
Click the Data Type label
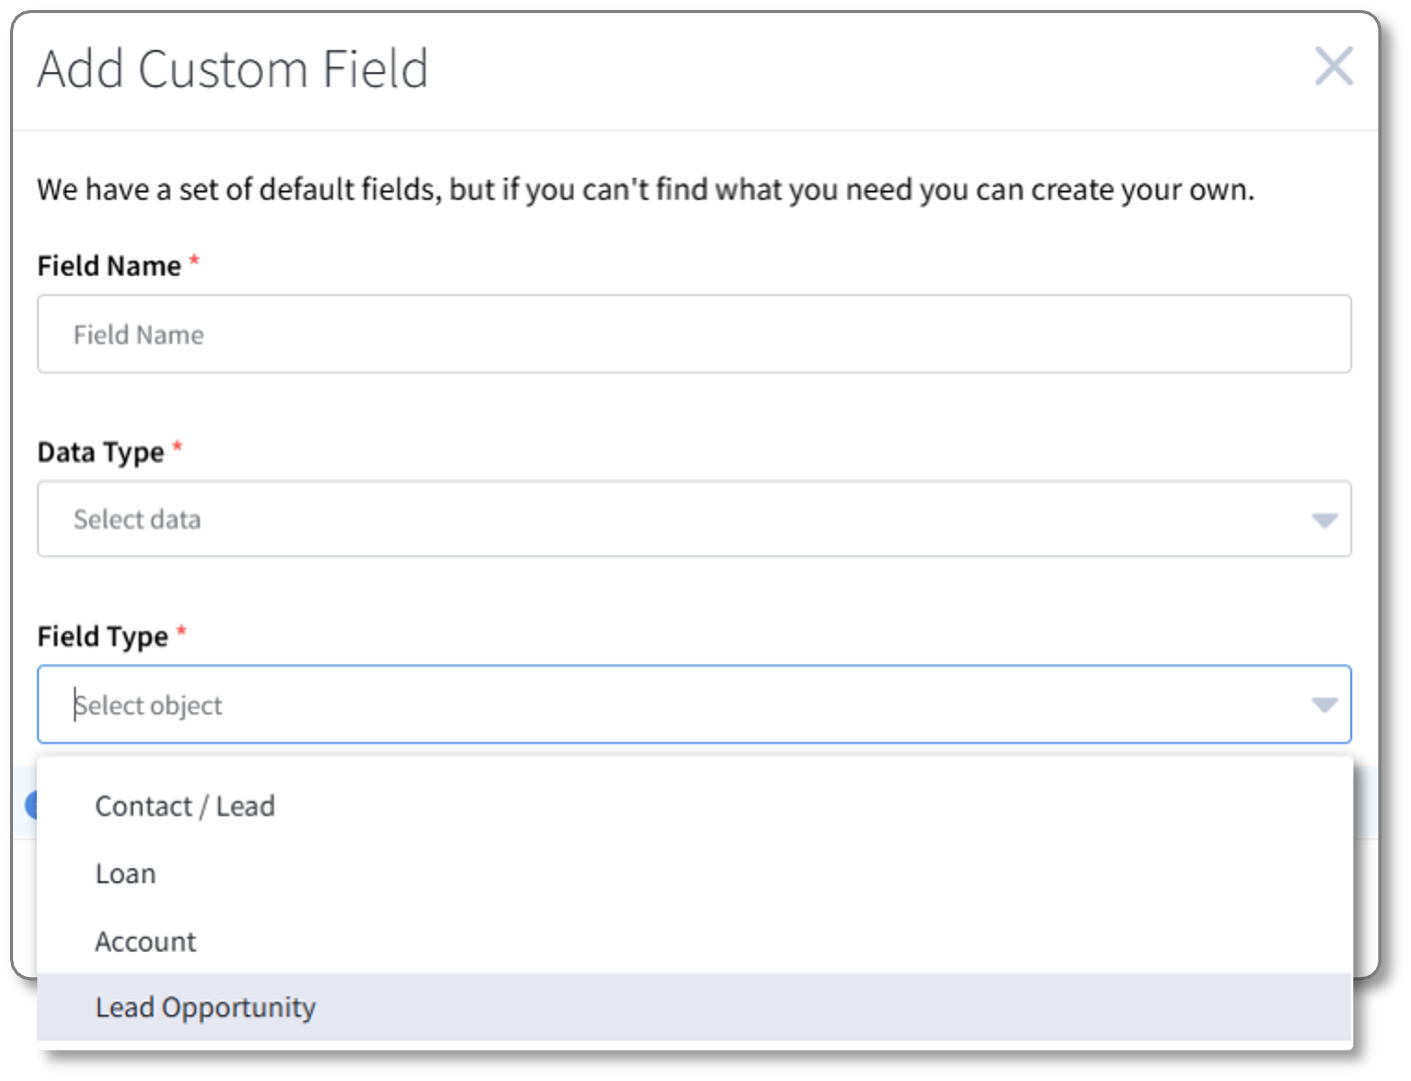click(100, 452)
